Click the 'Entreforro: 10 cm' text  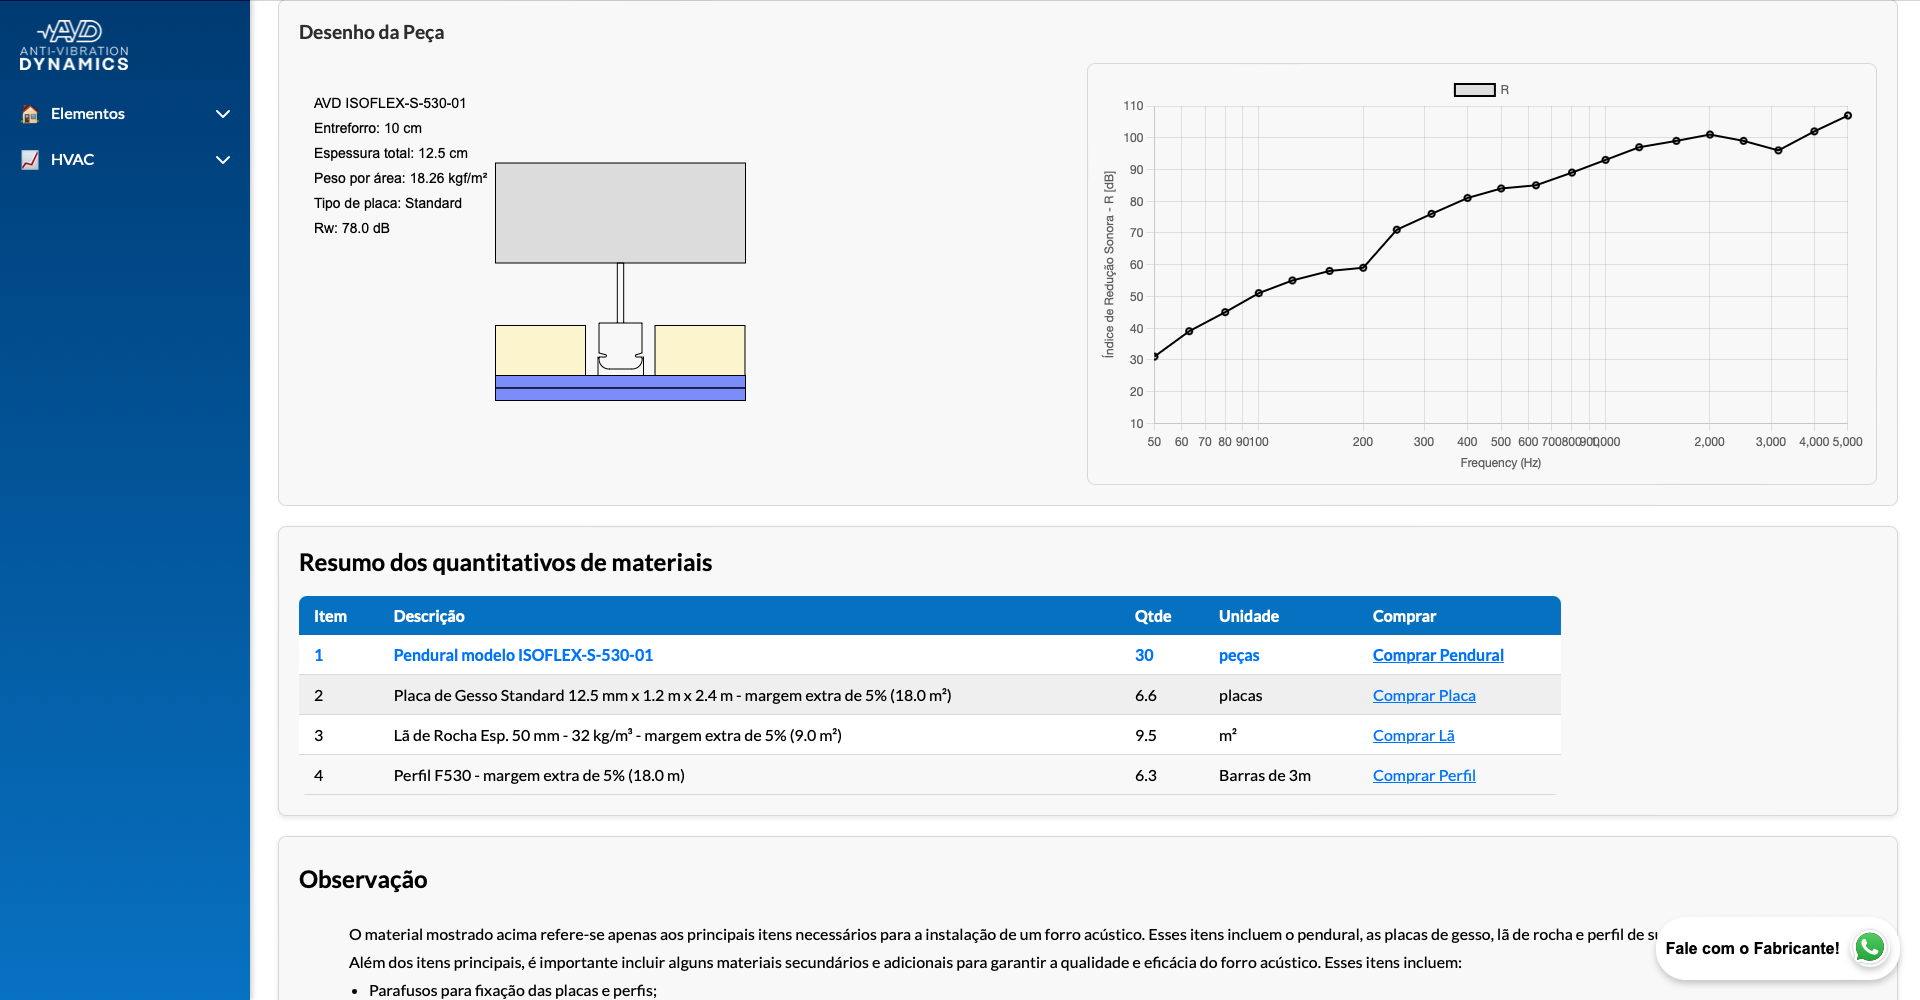[x=368, y=128]
